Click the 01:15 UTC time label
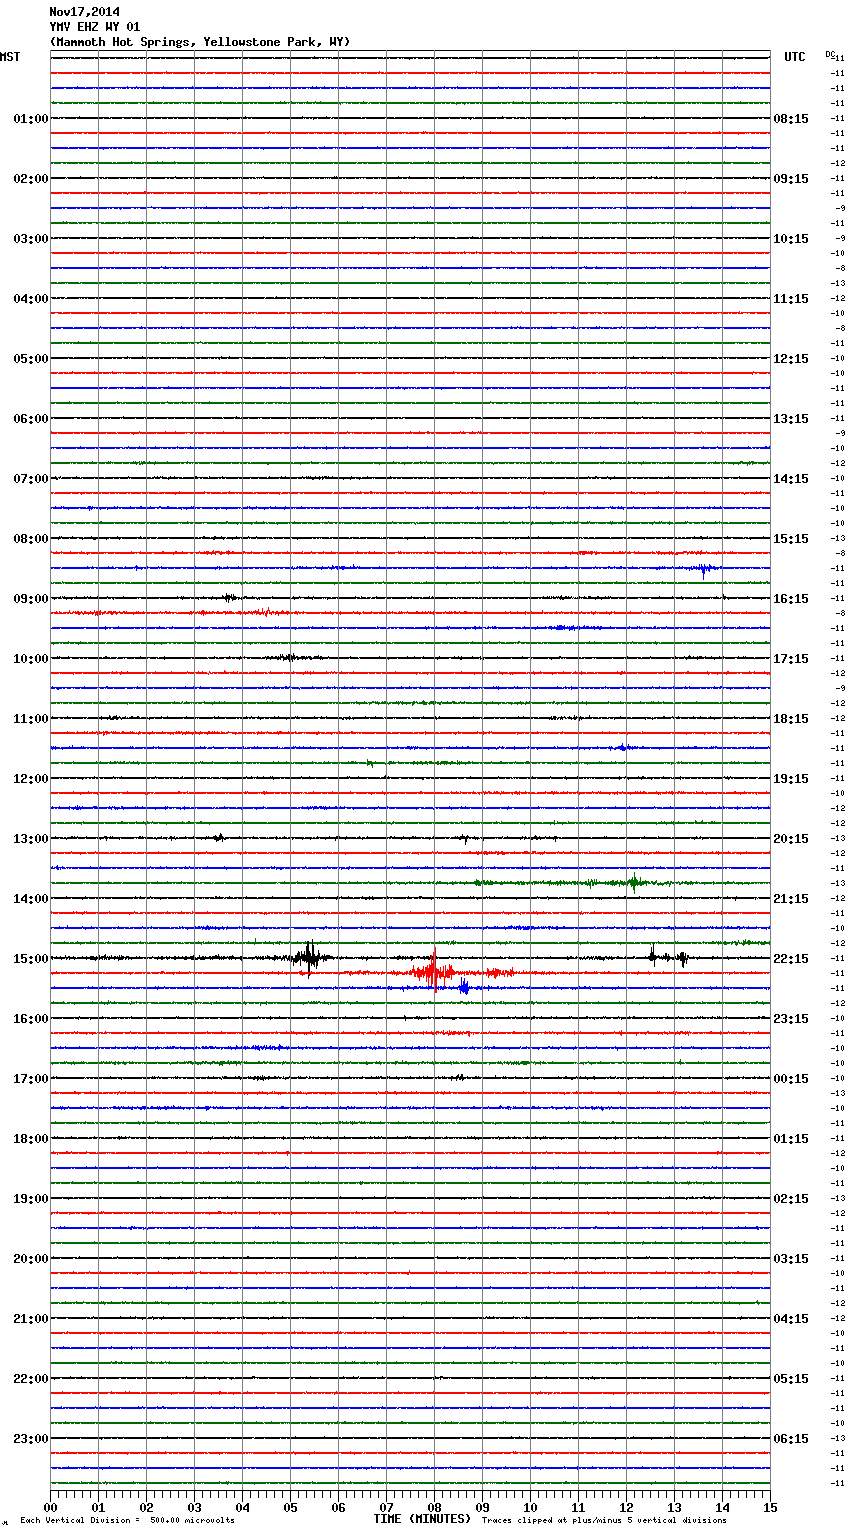The width and height of the screenshot is (850, 1534). click(x=791, y=1139)
